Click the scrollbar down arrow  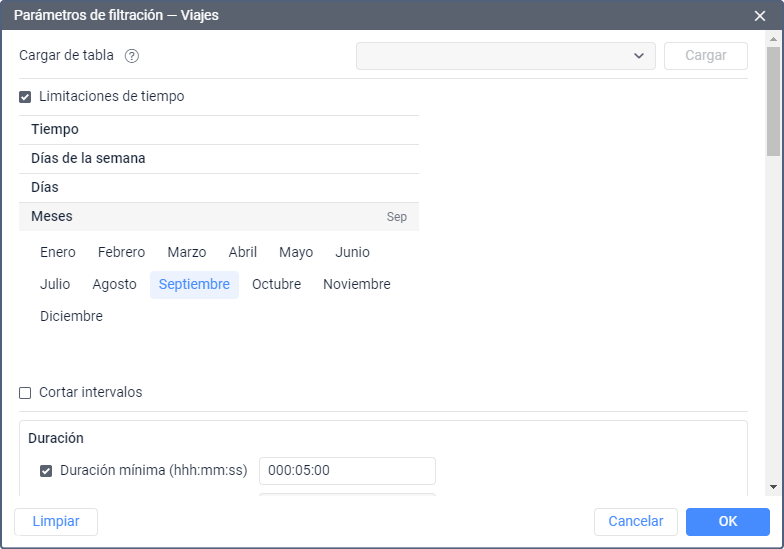(773, 486)
